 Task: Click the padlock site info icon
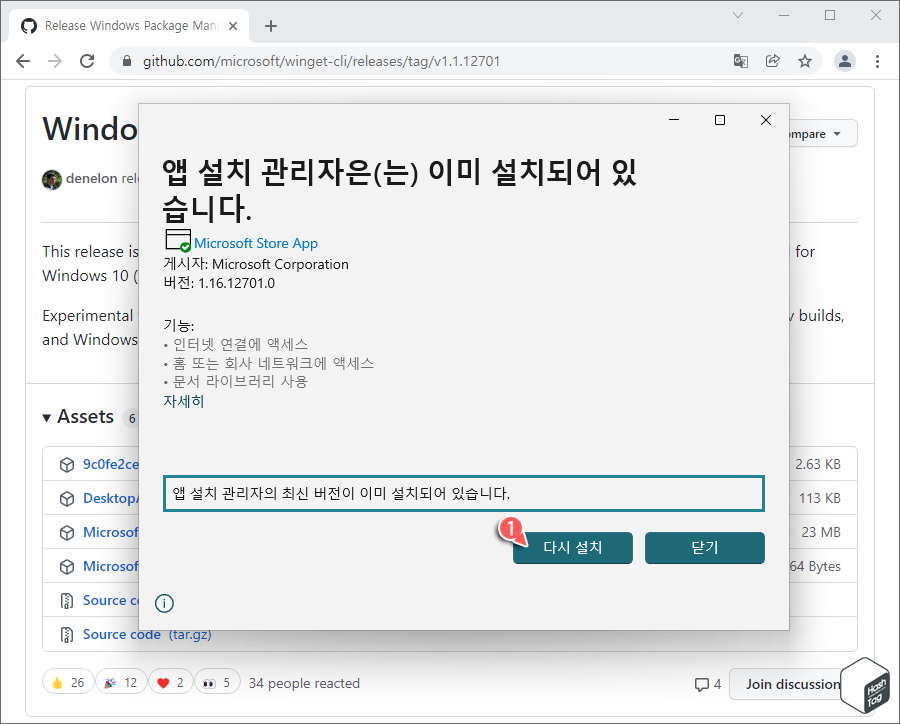[127, 61]
